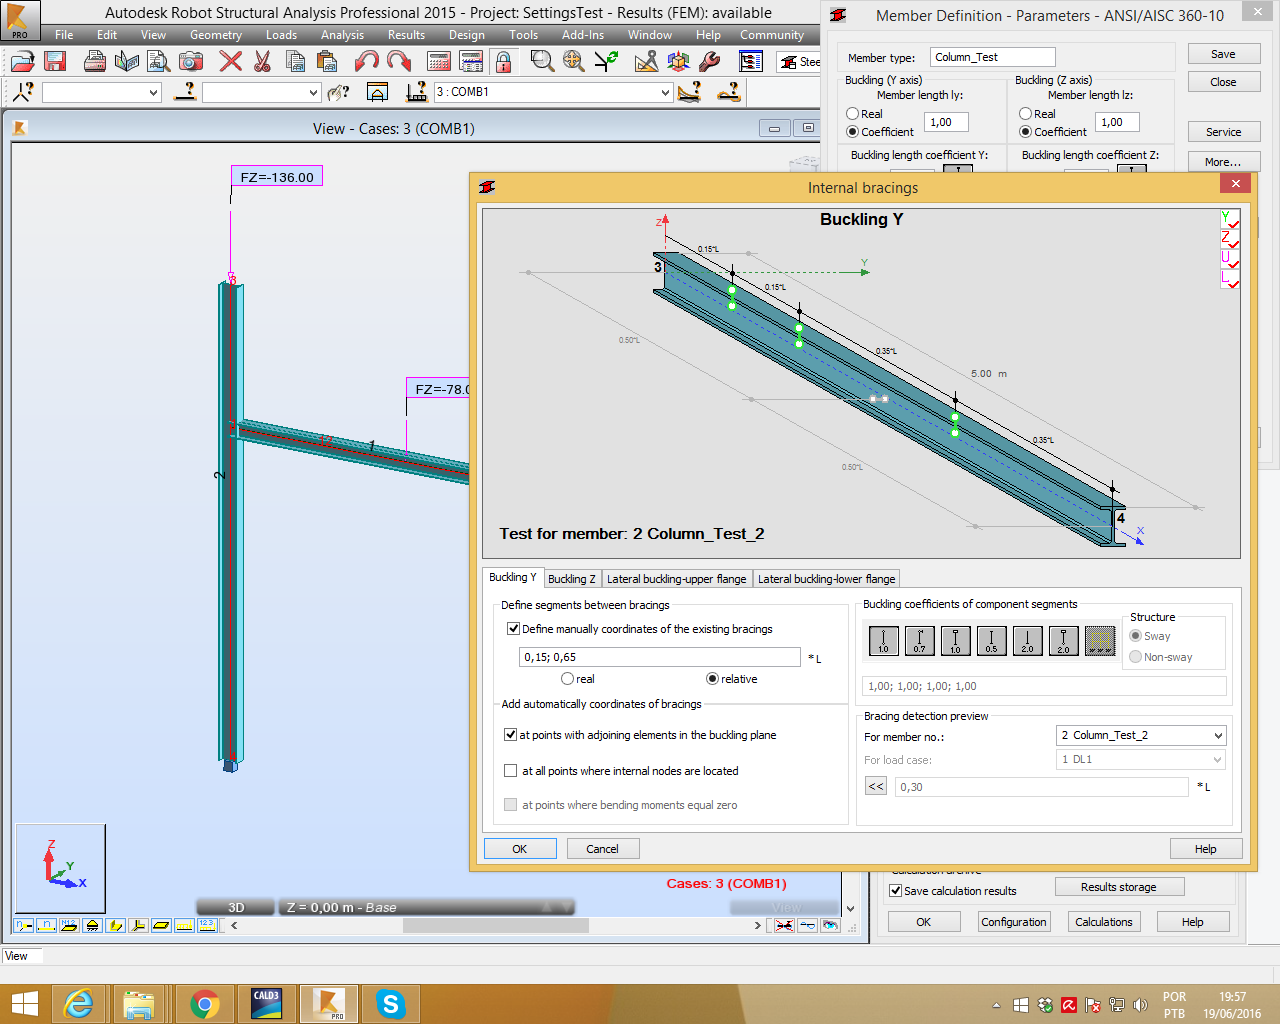This screenshot has width=1280, height=1024.
Task: Click the screen capture camera icon
Action: pos(191,62)
